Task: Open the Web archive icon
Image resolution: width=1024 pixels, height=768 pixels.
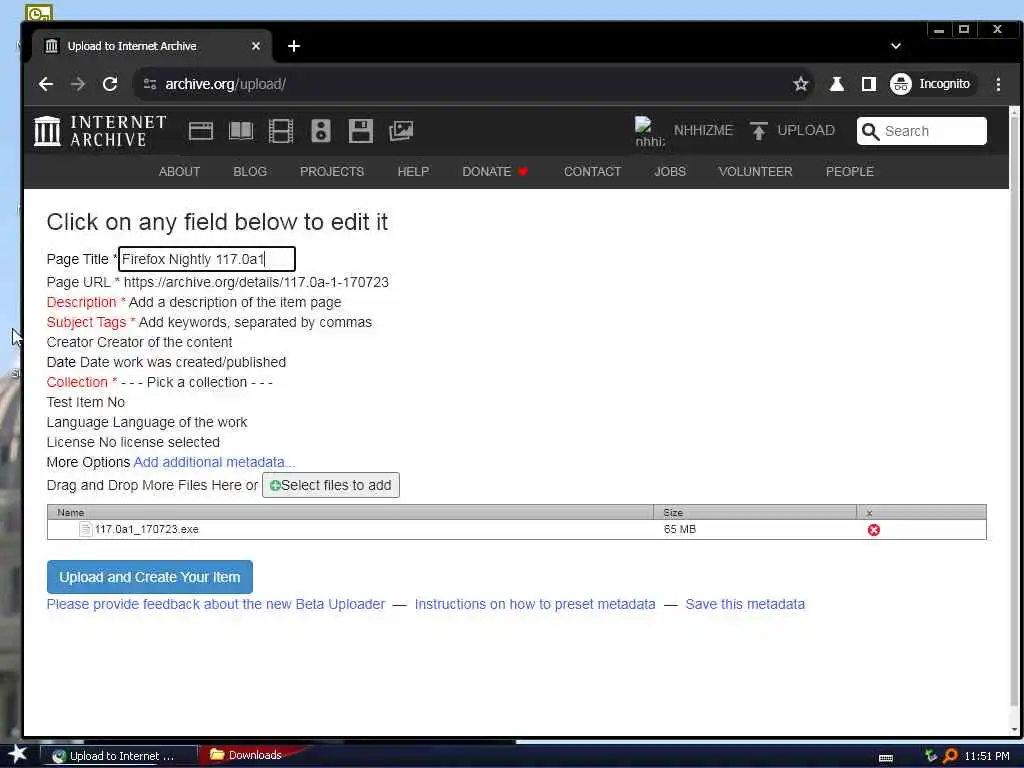Action: pyautogui.click(x=200, y=131)
